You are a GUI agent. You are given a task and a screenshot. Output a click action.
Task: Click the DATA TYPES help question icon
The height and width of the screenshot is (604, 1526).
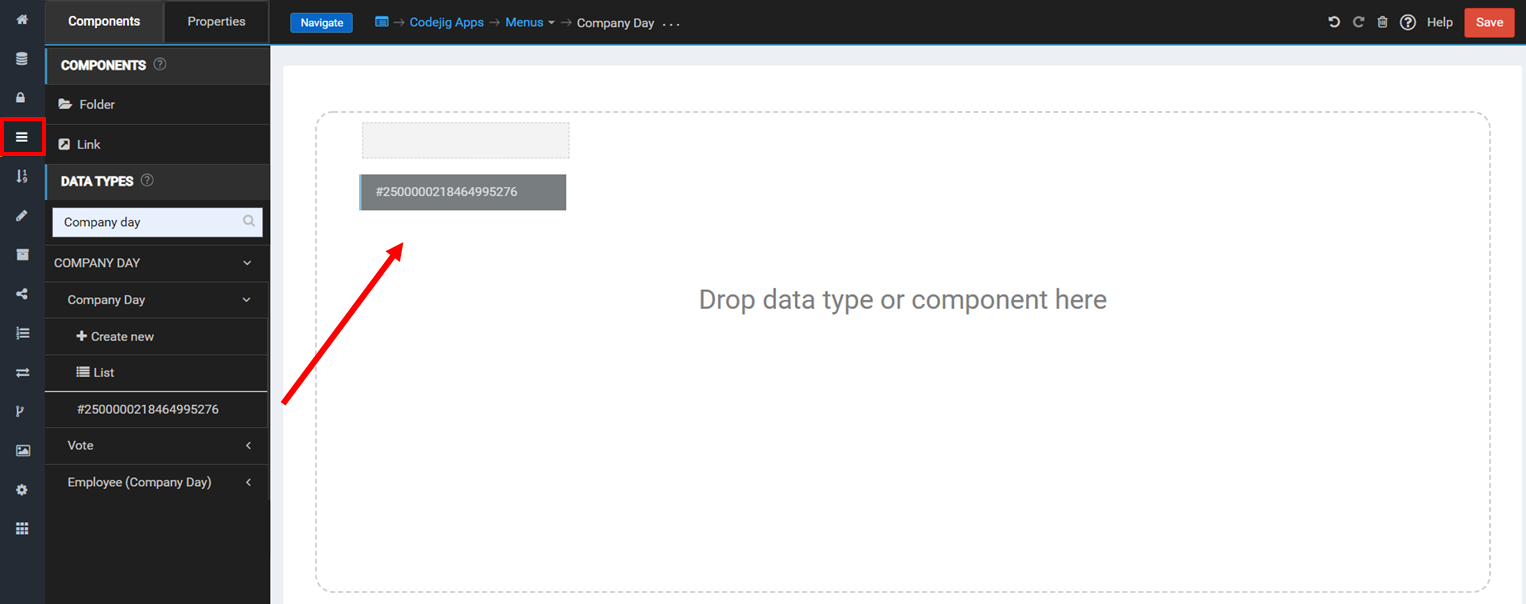147,181
